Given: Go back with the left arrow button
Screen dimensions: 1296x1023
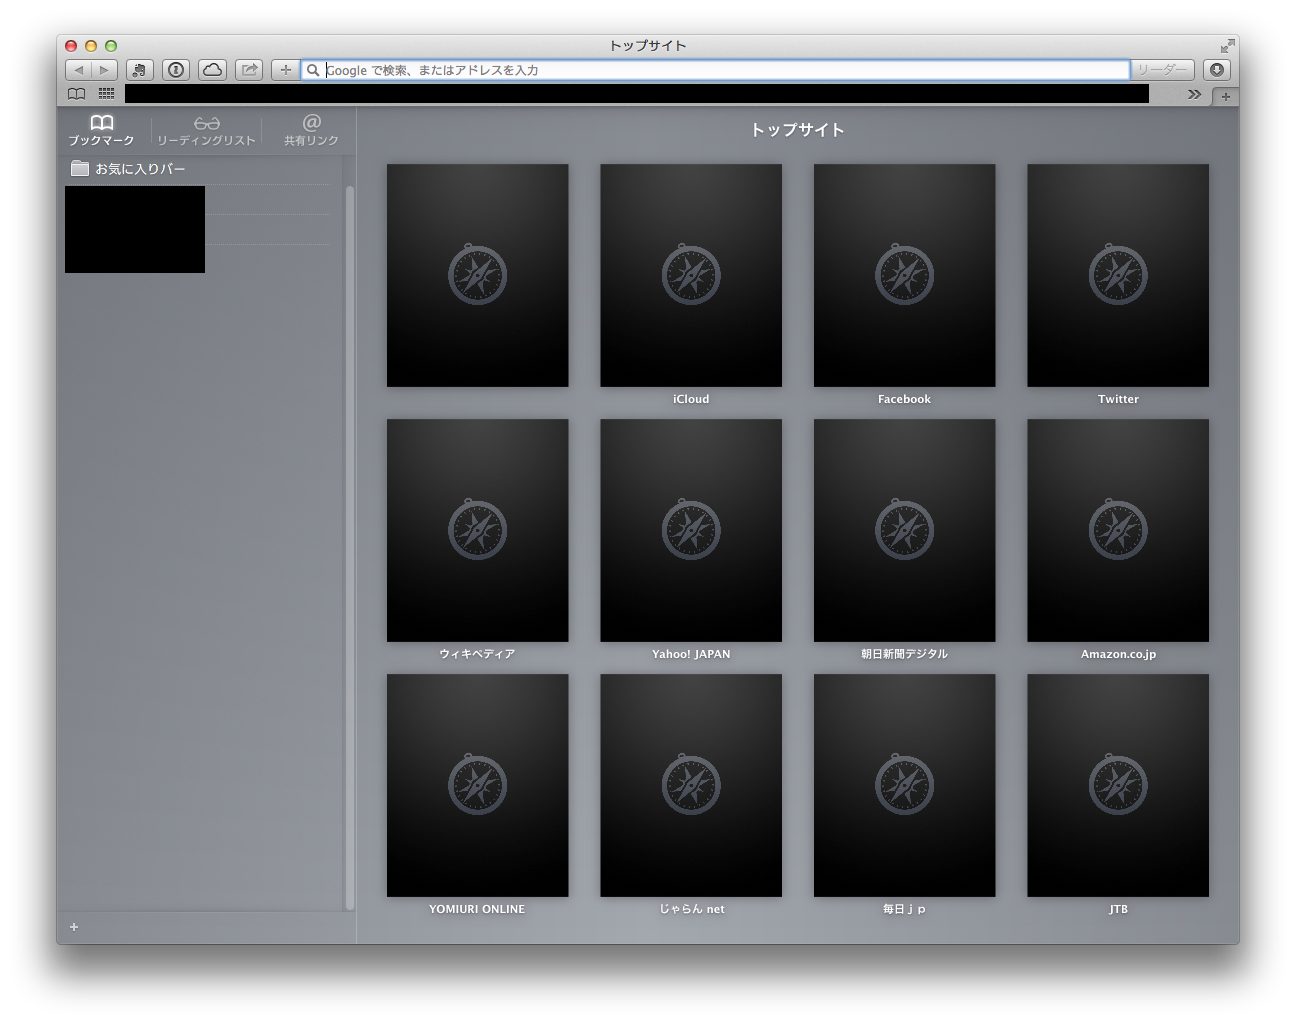Looking at the screenshot, I should coord(79,70).
